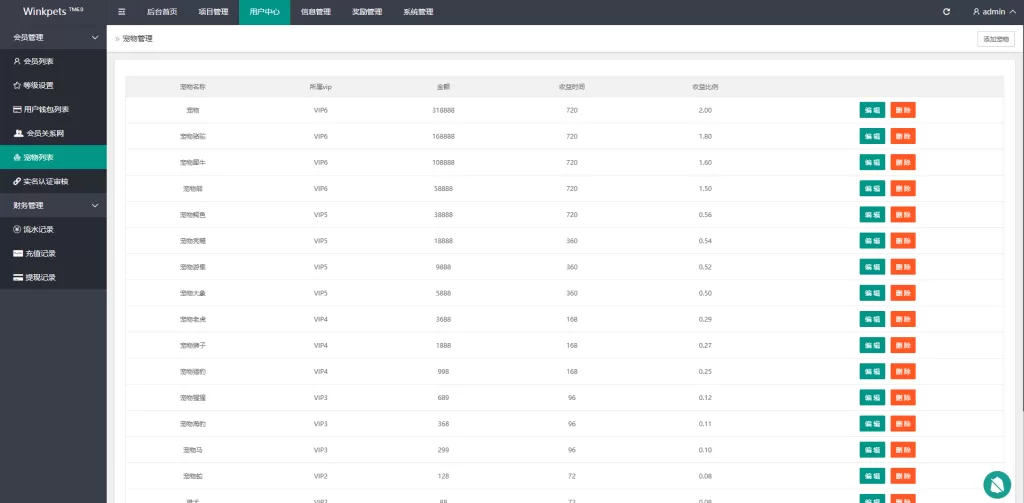Collapse the 会员管理 sidebar section
The height and width of the screenshot is (503, 1024).
[94, 37]
